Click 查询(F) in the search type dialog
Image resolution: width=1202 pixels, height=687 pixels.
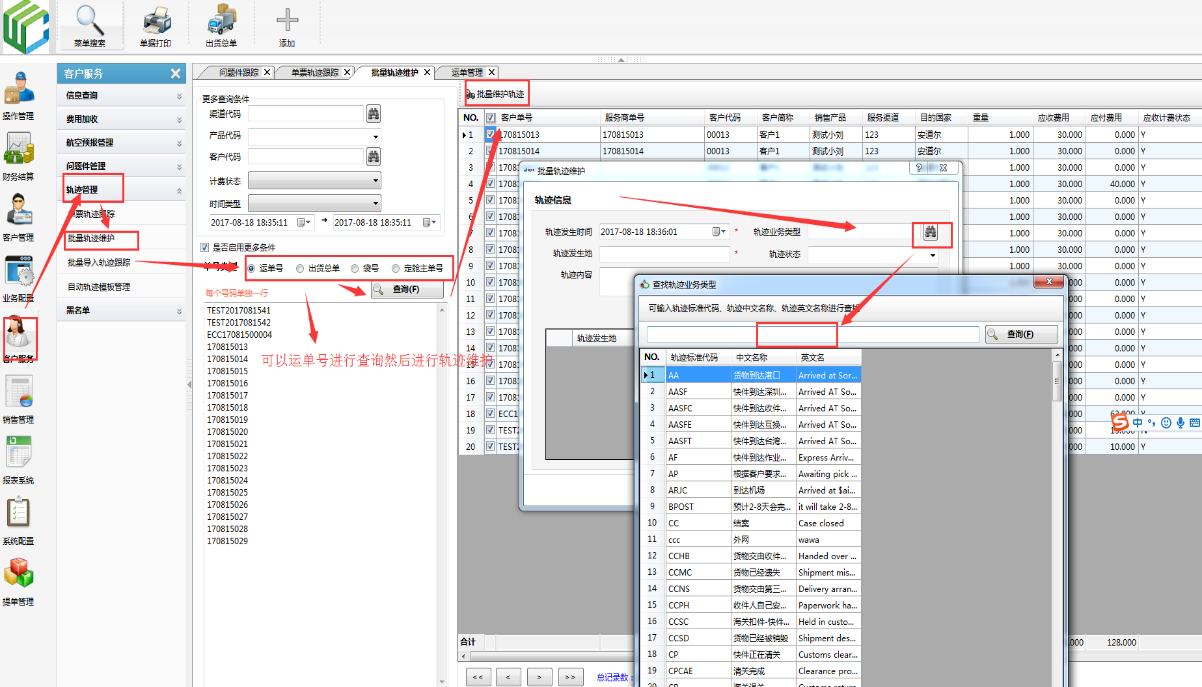point(1021,335)
